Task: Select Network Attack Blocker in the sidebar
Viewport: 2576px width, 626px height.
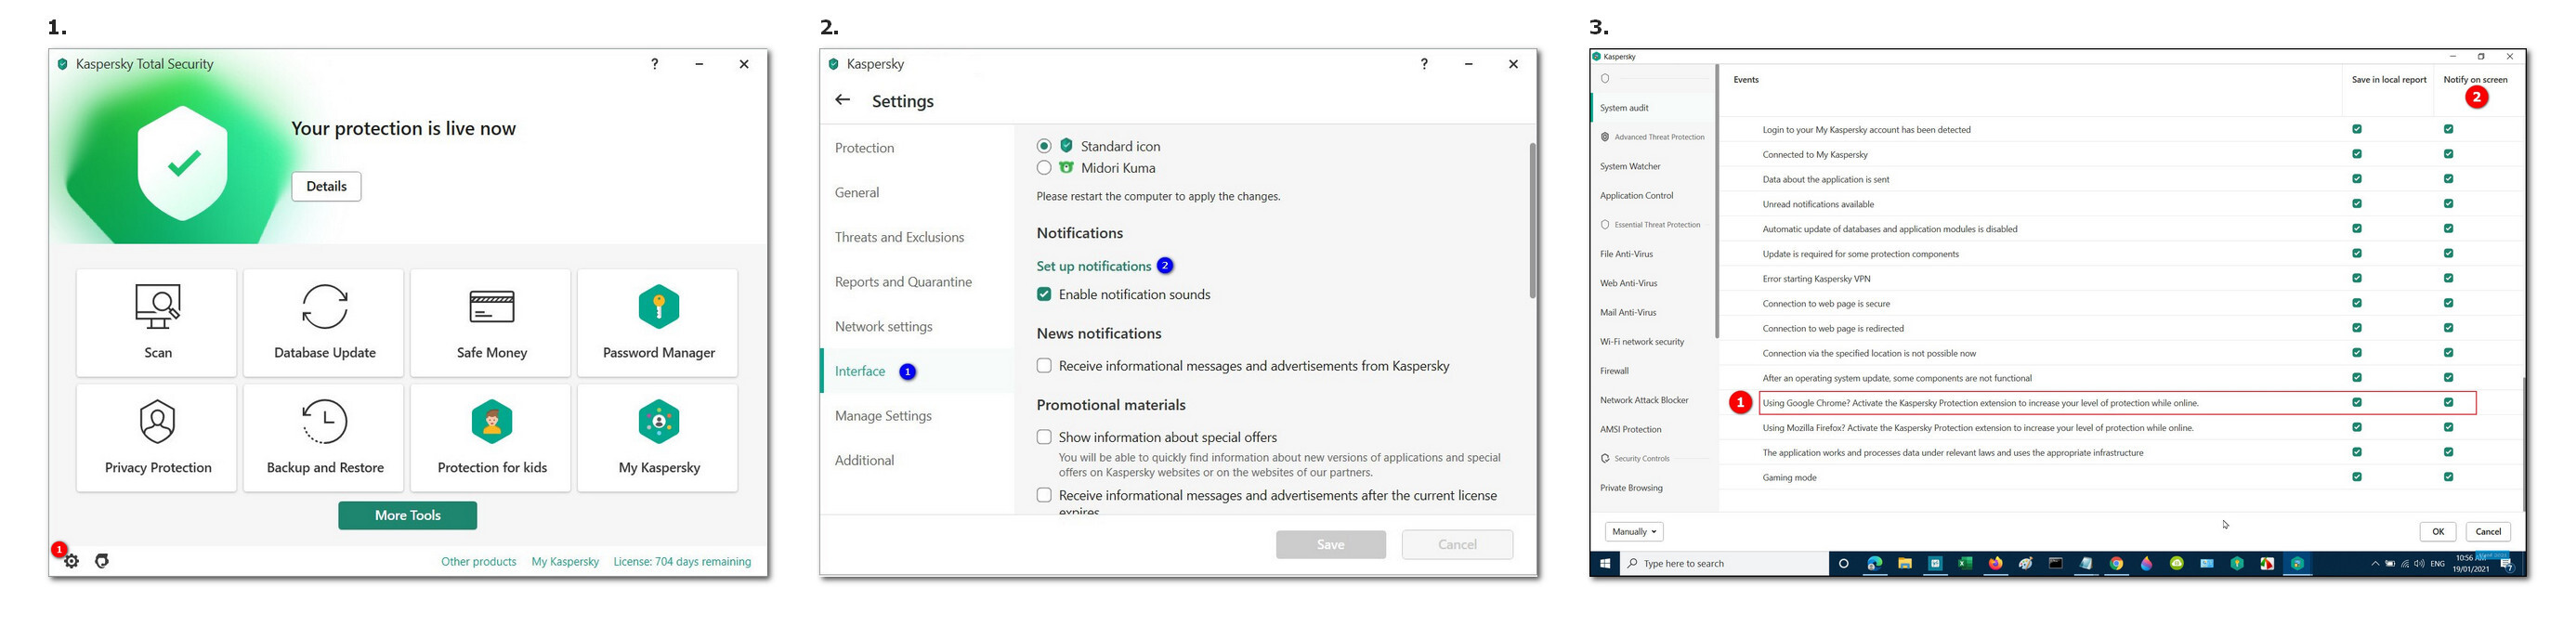Action: [1644, 400]
